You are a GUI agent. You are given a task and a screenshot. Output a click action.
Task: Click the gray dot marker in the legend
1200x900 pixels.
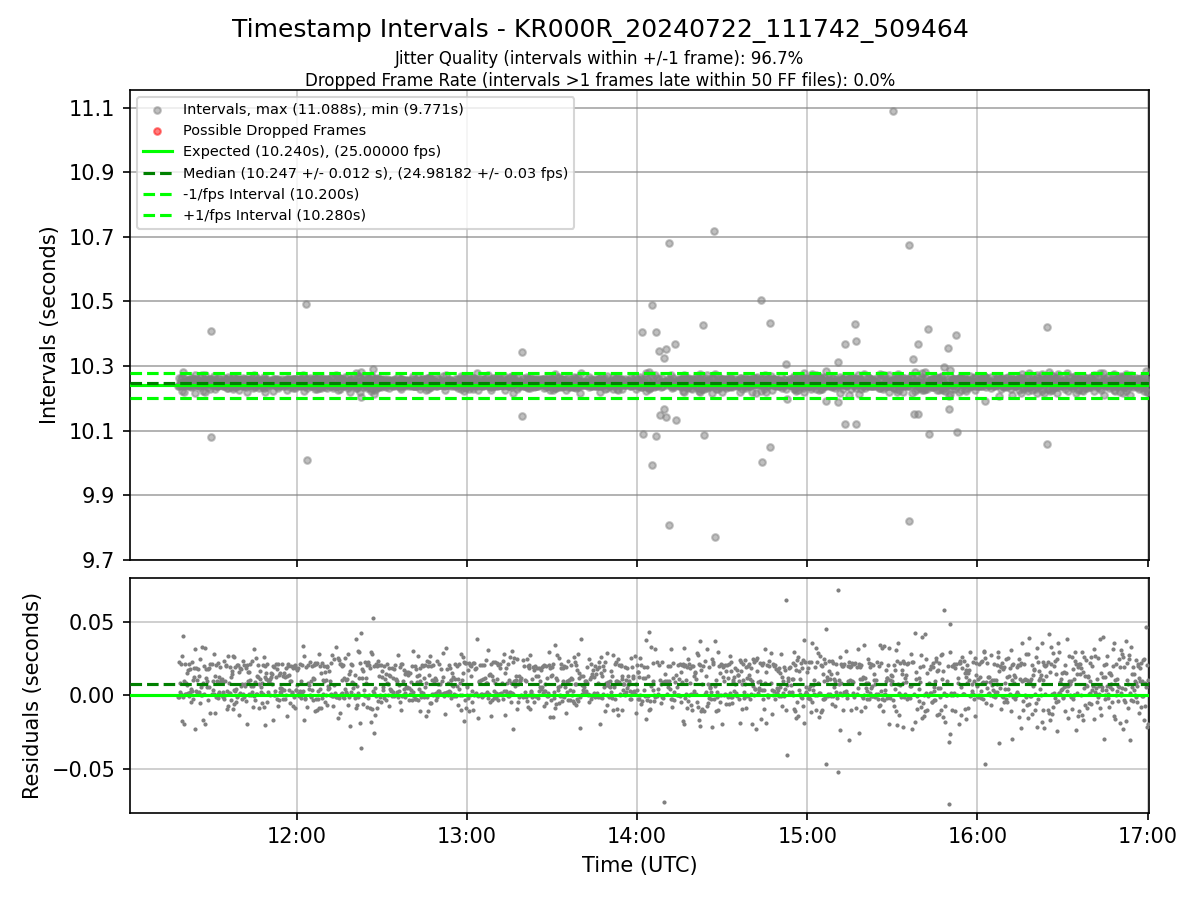click(x=157, y=109)
